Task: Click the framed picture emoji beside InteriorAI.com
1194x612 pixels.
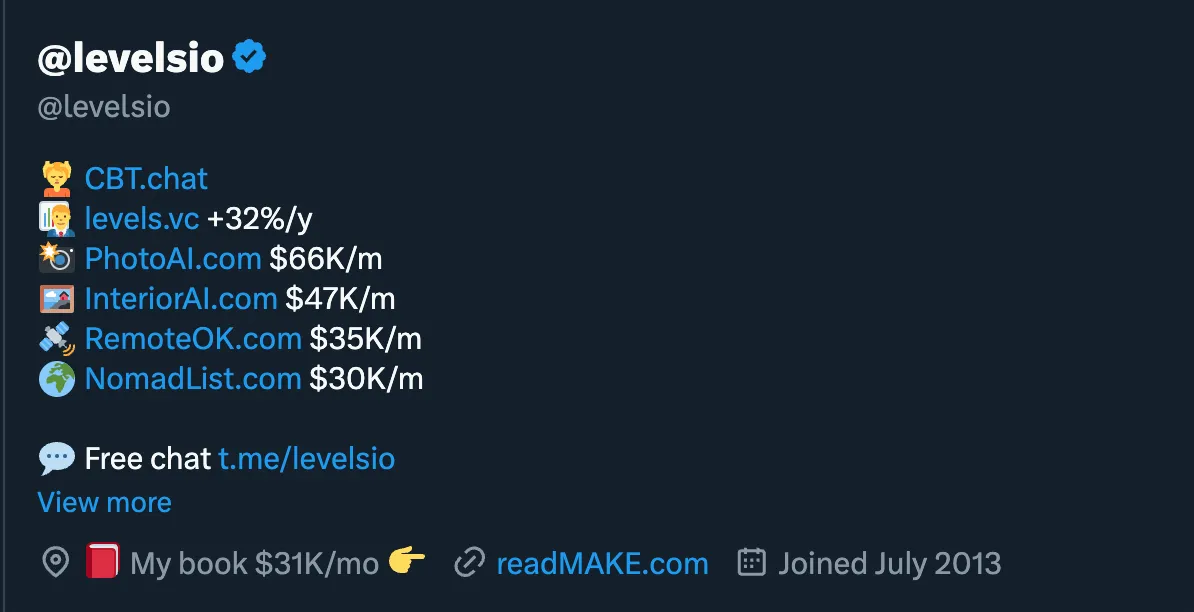Action: pyautogui.click(x=57, y=299)
